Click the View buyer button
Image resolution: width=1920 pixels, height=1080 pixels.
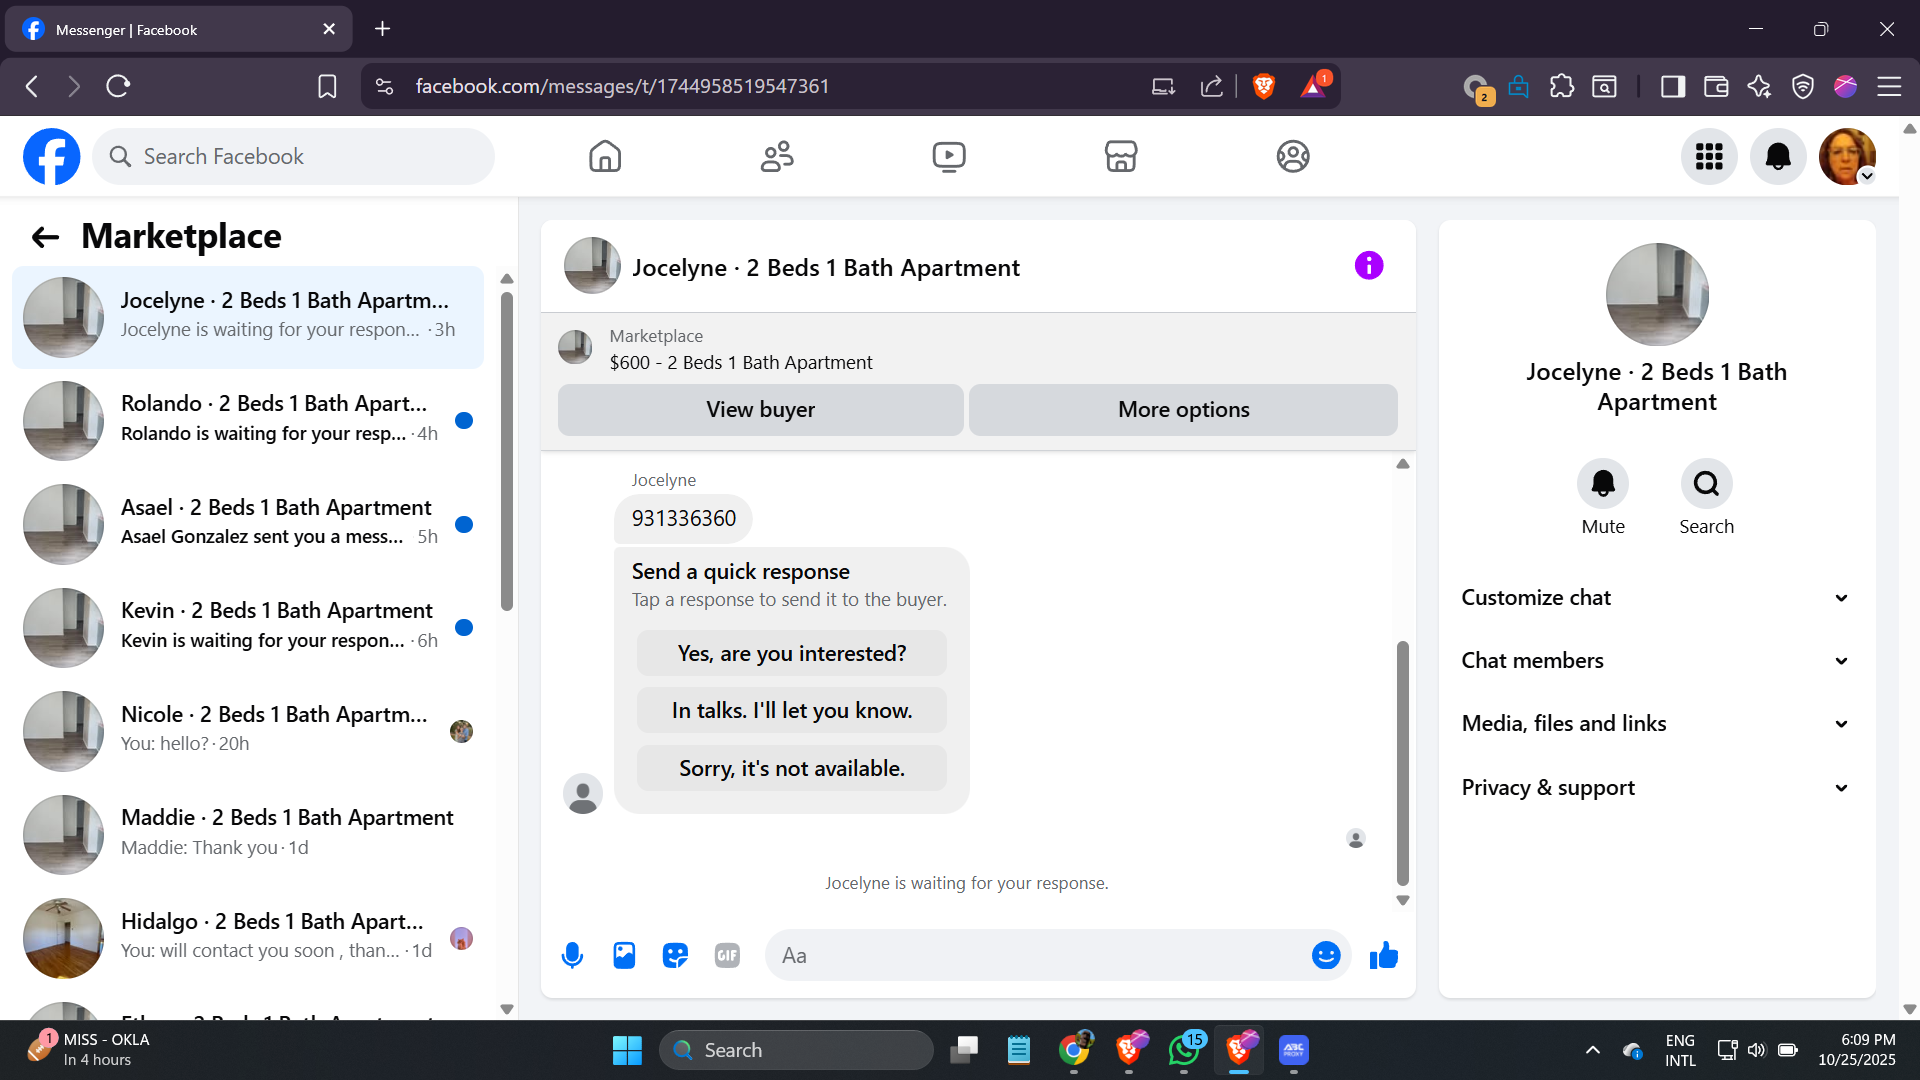click(760, 410)
